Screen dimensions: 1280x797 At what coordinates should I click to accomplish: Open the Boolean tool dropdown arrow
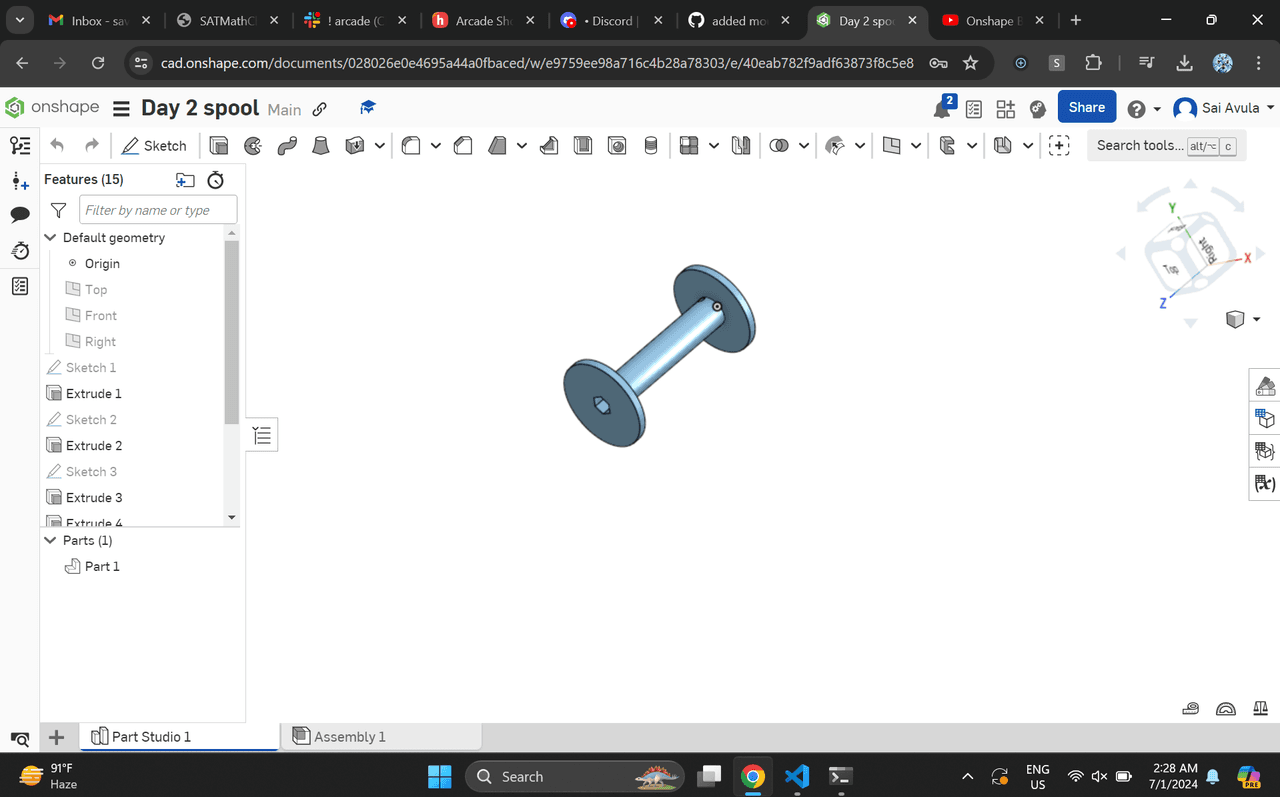pyautogui.click(x=804, y=146)
